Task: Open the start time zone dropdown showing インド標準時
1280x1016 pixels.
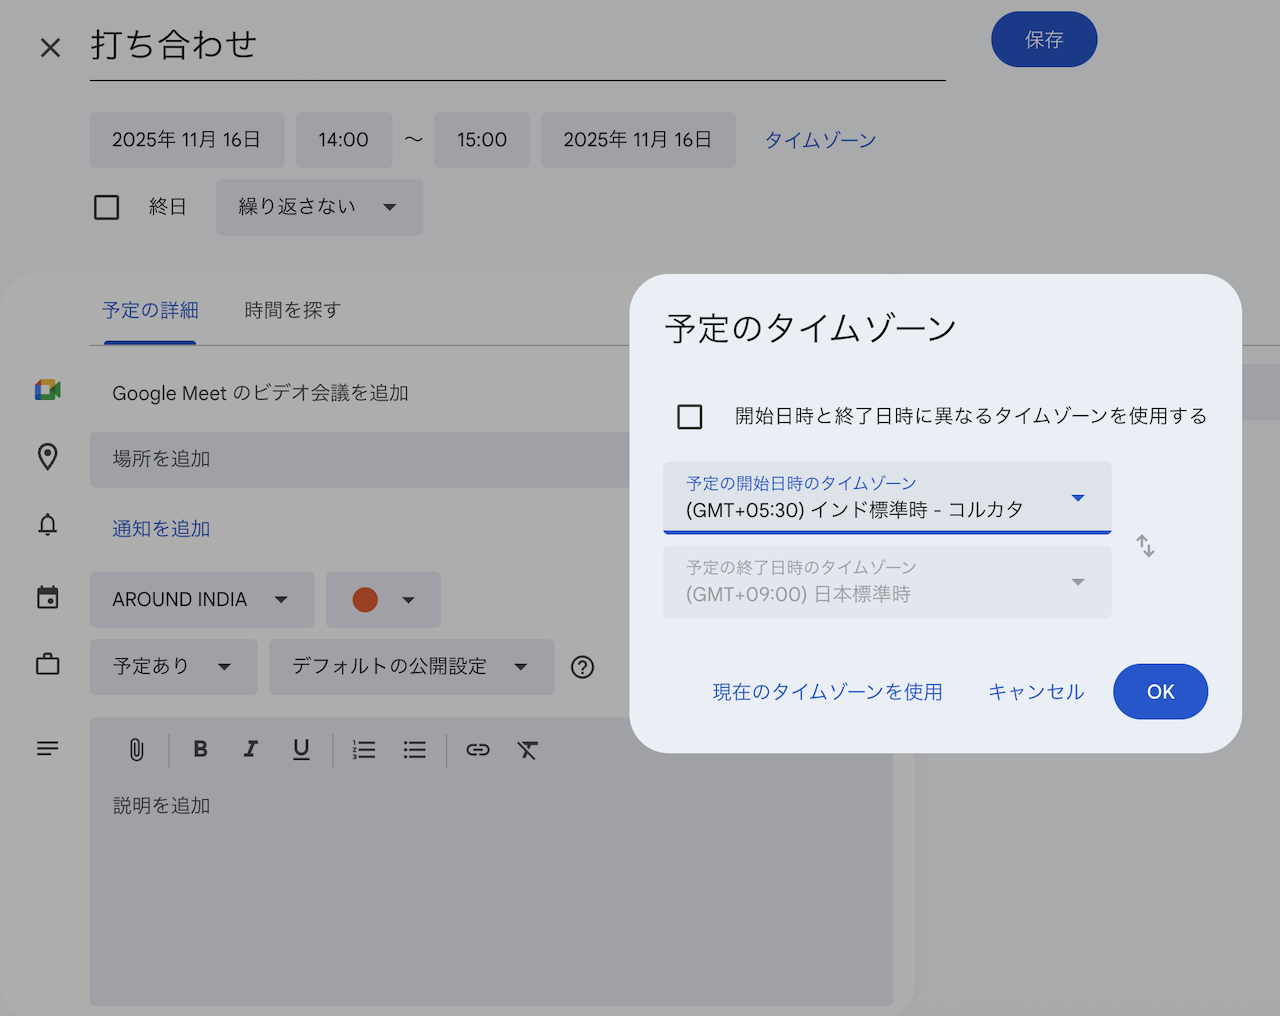Action: point(887,497)
